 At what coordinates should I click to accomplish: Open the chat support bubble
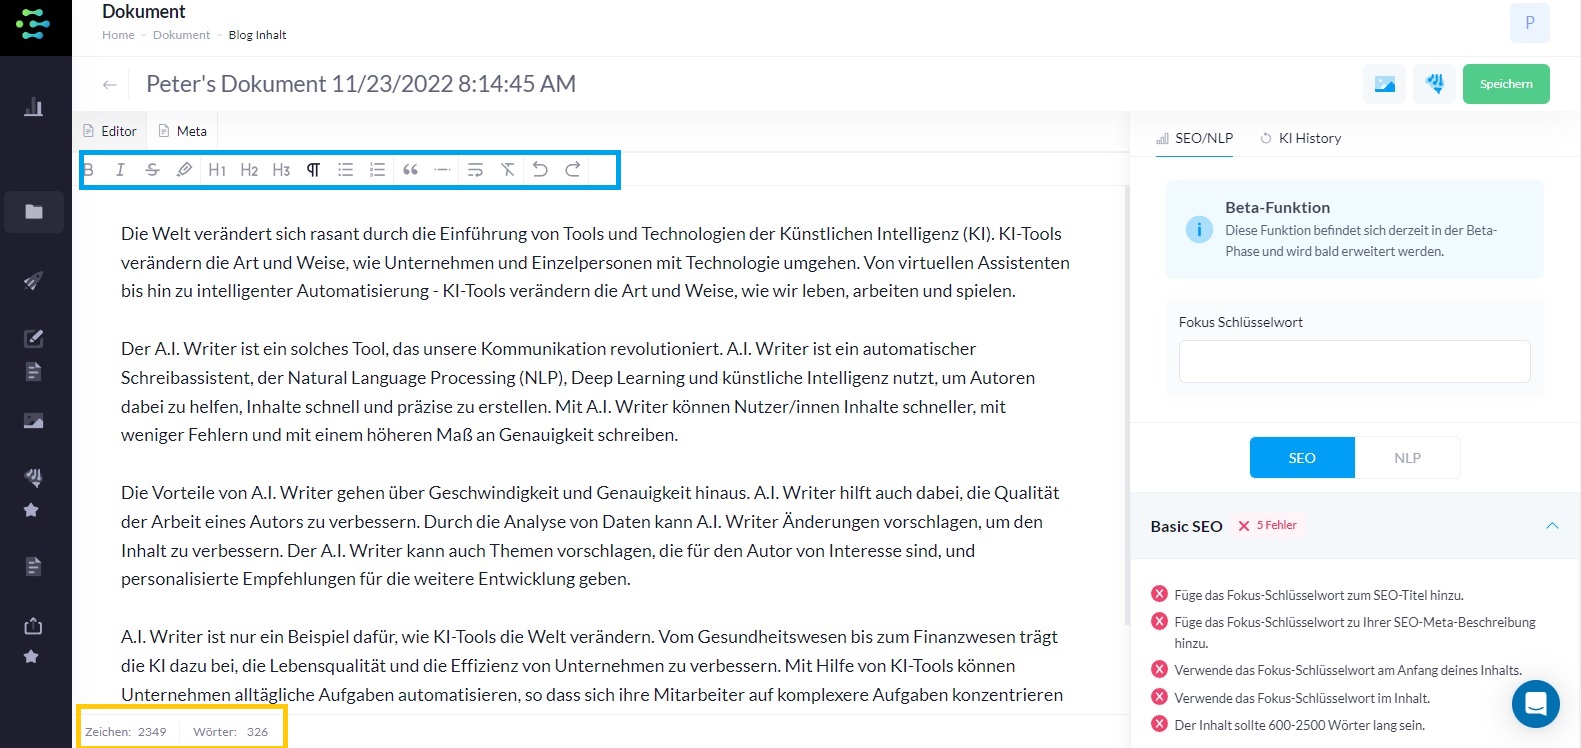(1536, 704)
